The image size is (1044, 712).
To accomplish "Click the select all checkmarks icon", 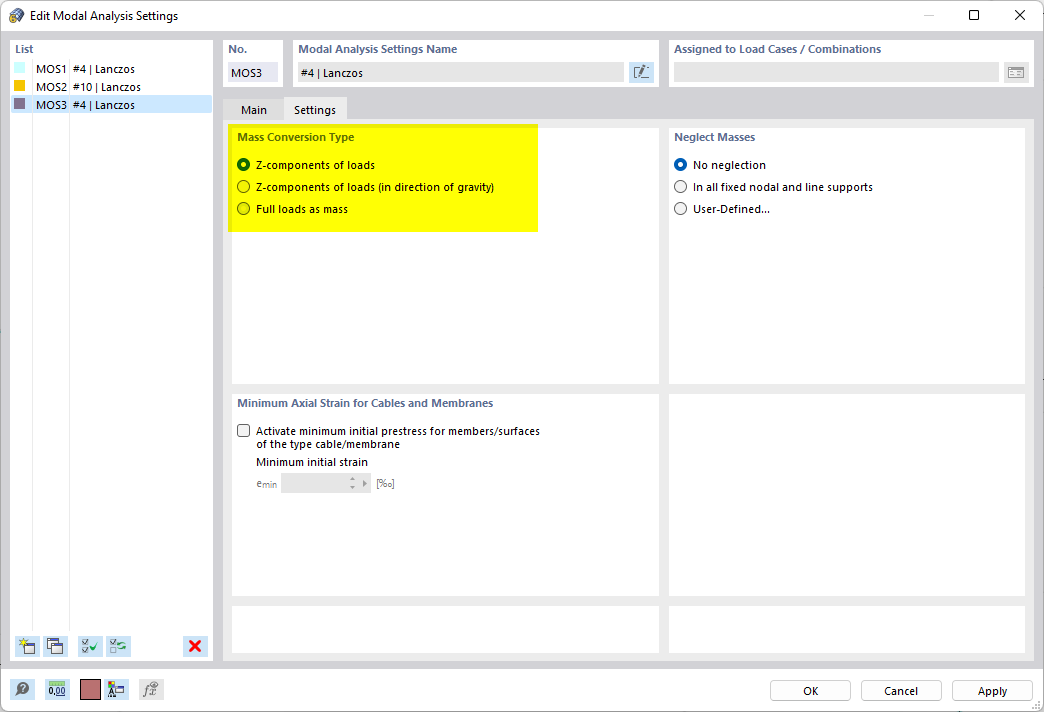I will click(x=90, y=646).
